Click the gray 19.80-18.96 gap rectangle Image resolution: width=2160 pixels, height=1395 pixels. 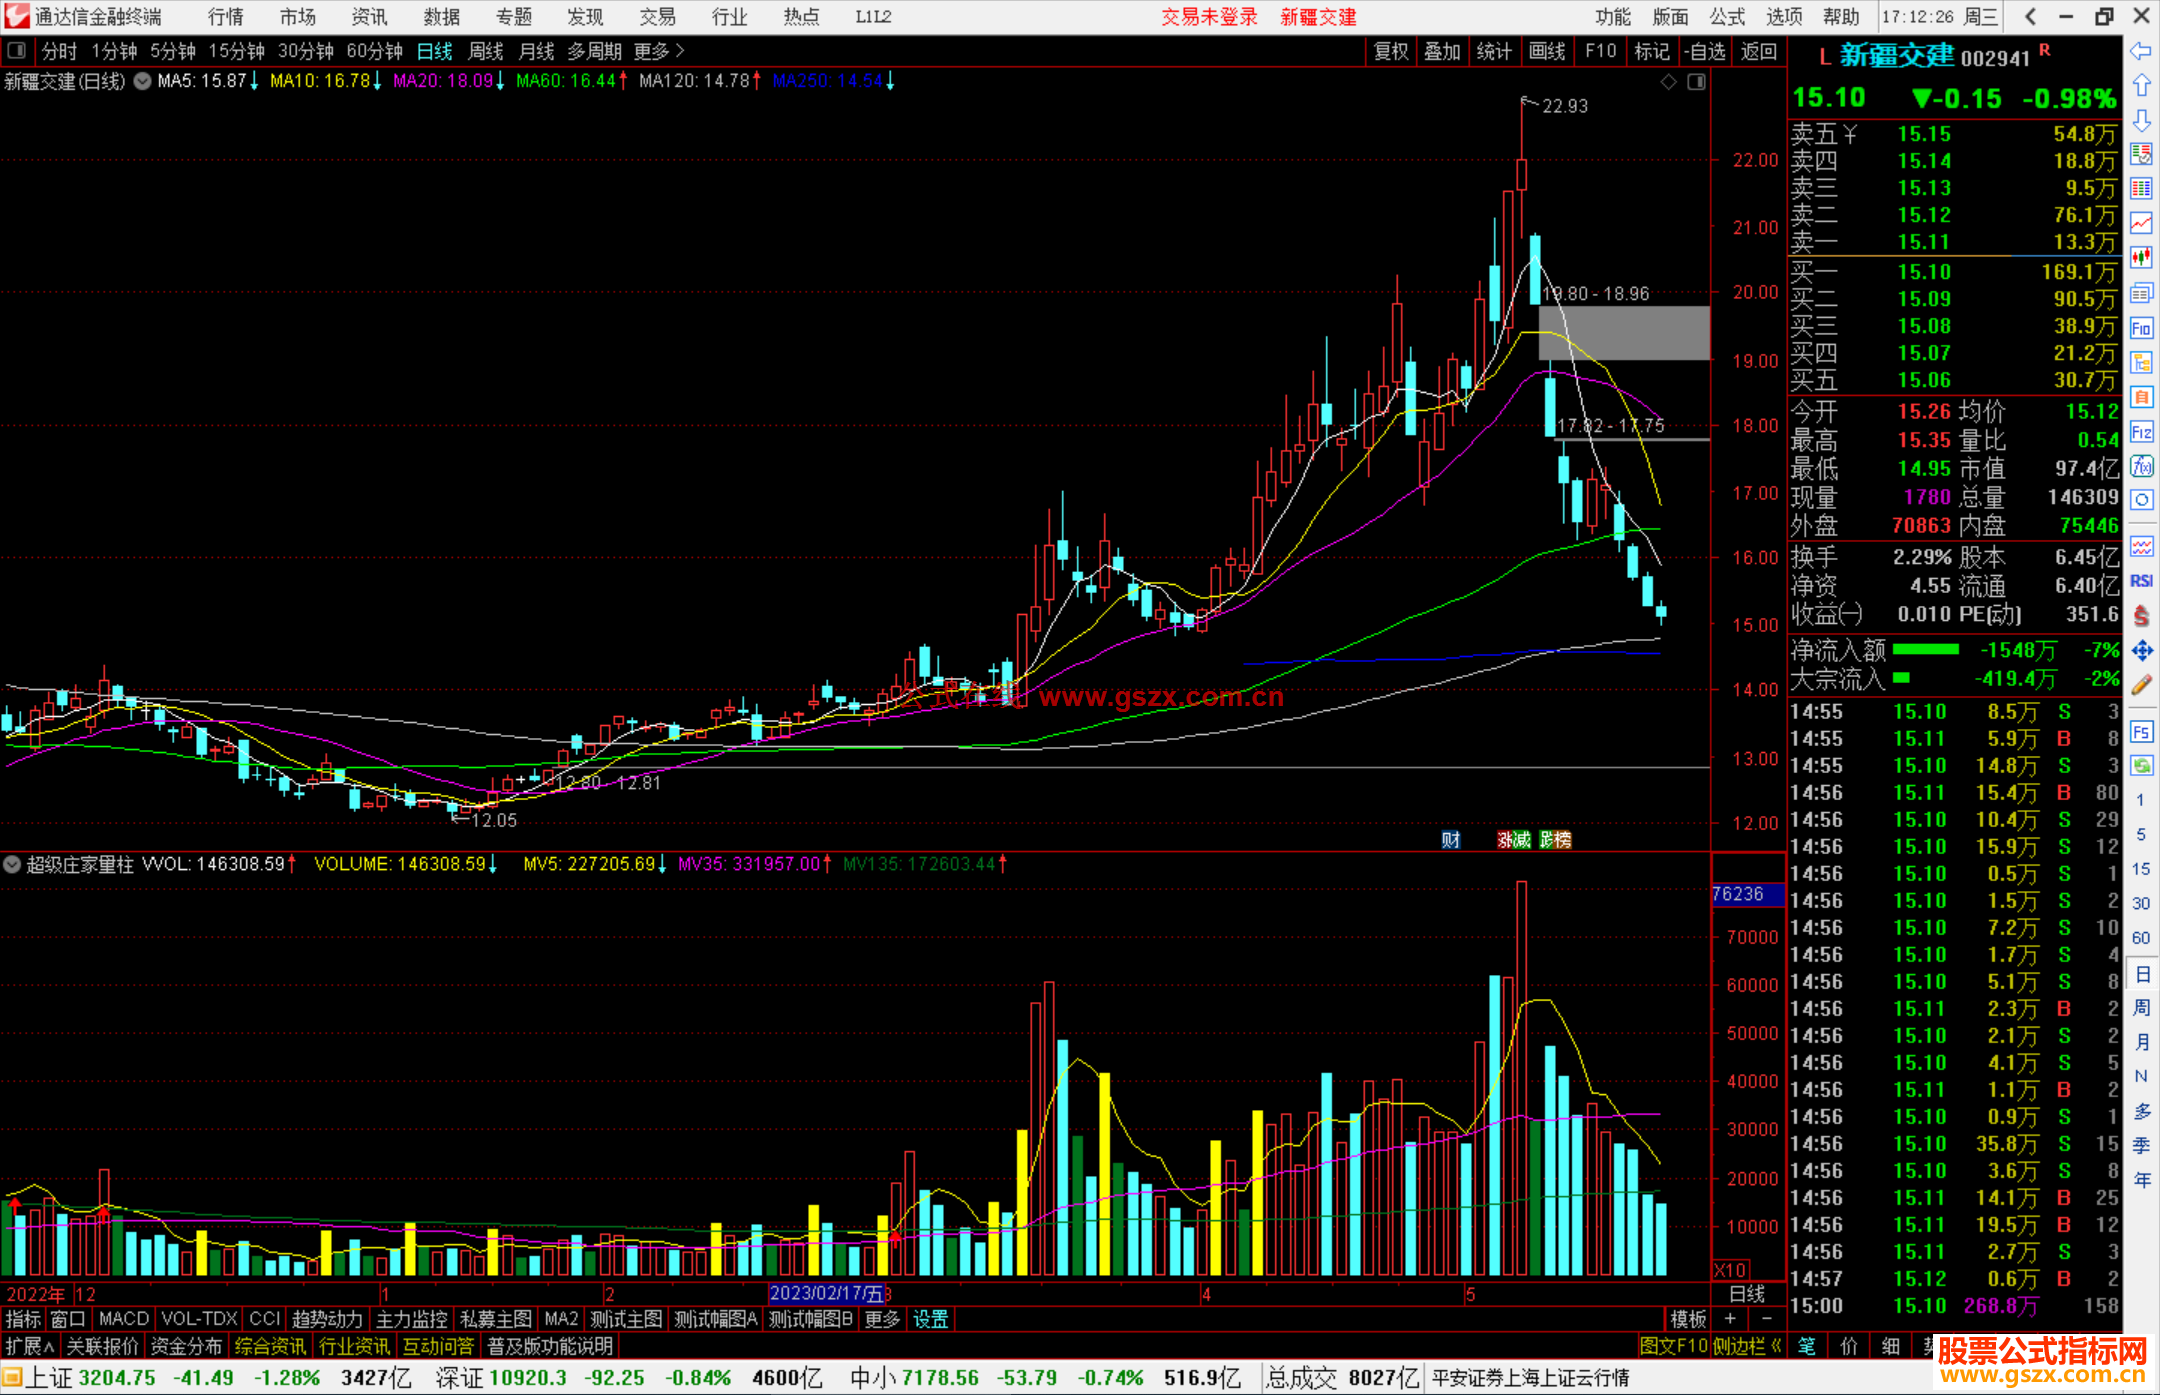click(1623, 333)
